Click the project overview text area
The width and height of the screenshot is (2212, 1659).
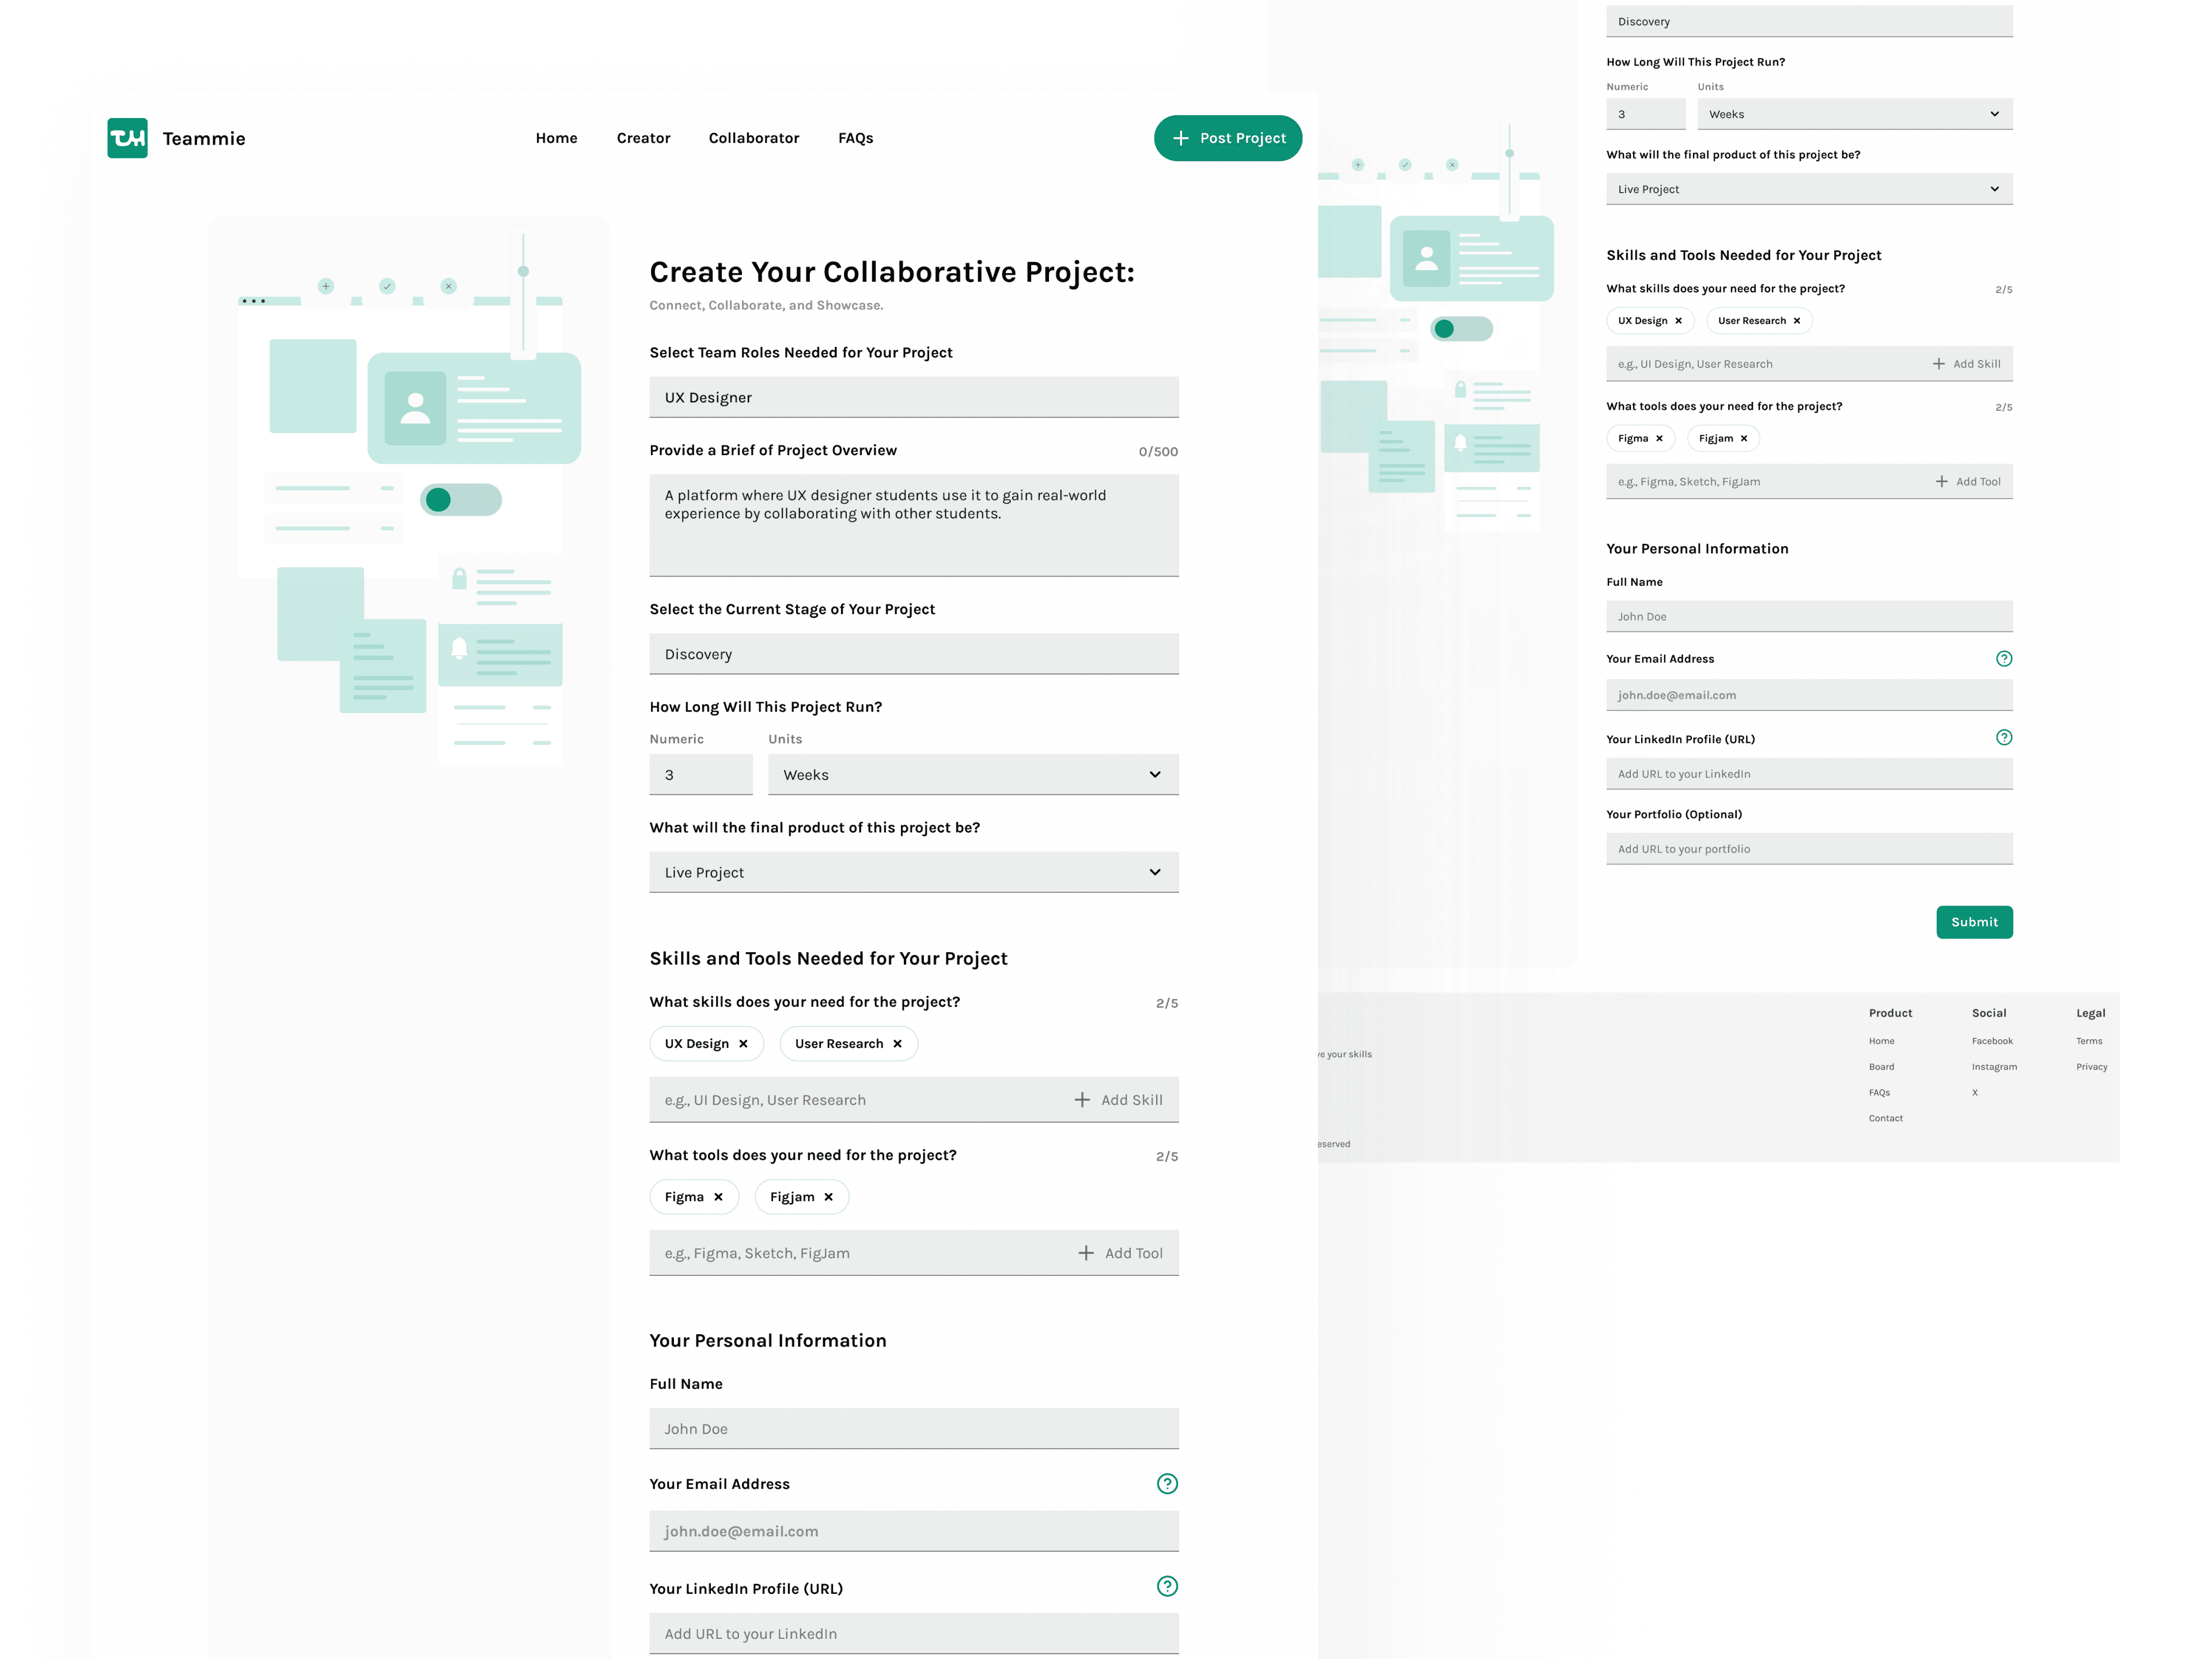point(913,525)
